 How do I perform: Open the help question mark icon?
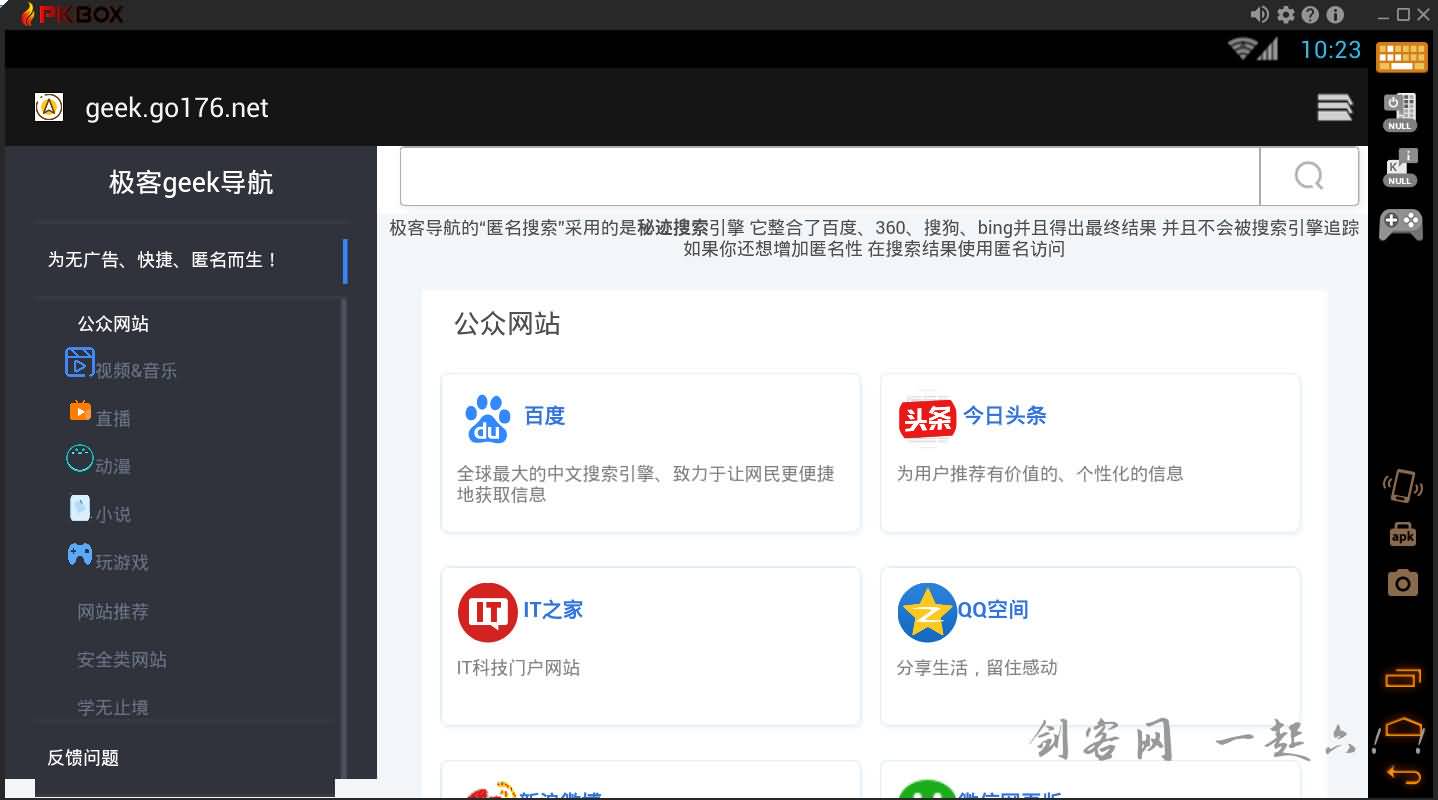[1310, 14]
